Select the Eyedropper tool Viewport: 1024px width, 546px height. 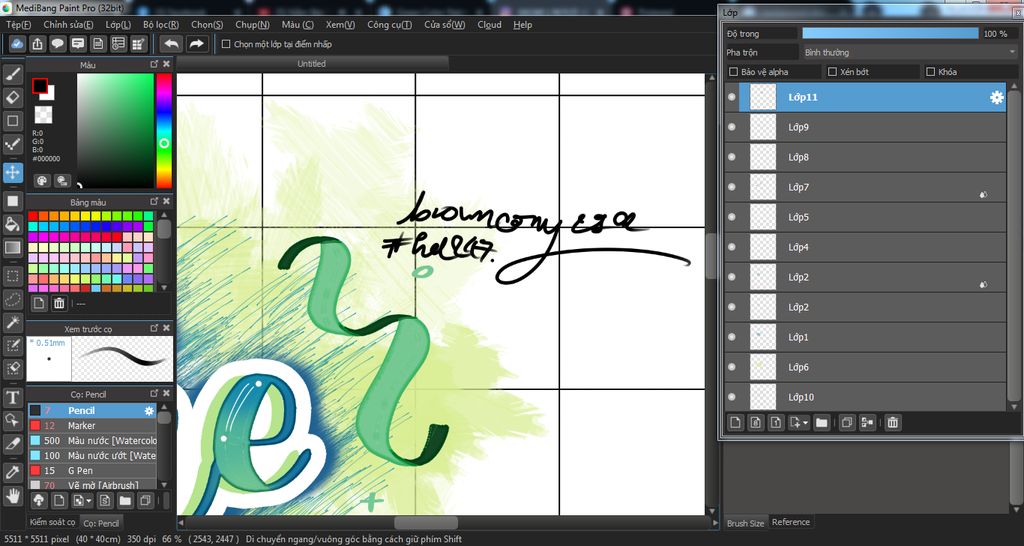point(12,472)
